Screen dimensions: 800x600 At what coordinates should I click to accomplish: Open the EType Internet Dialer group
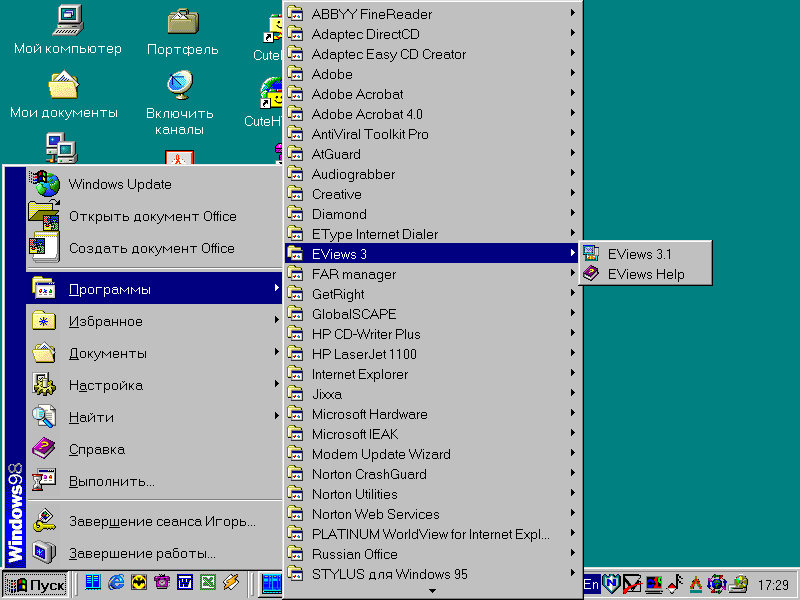(x=433, y=234)
